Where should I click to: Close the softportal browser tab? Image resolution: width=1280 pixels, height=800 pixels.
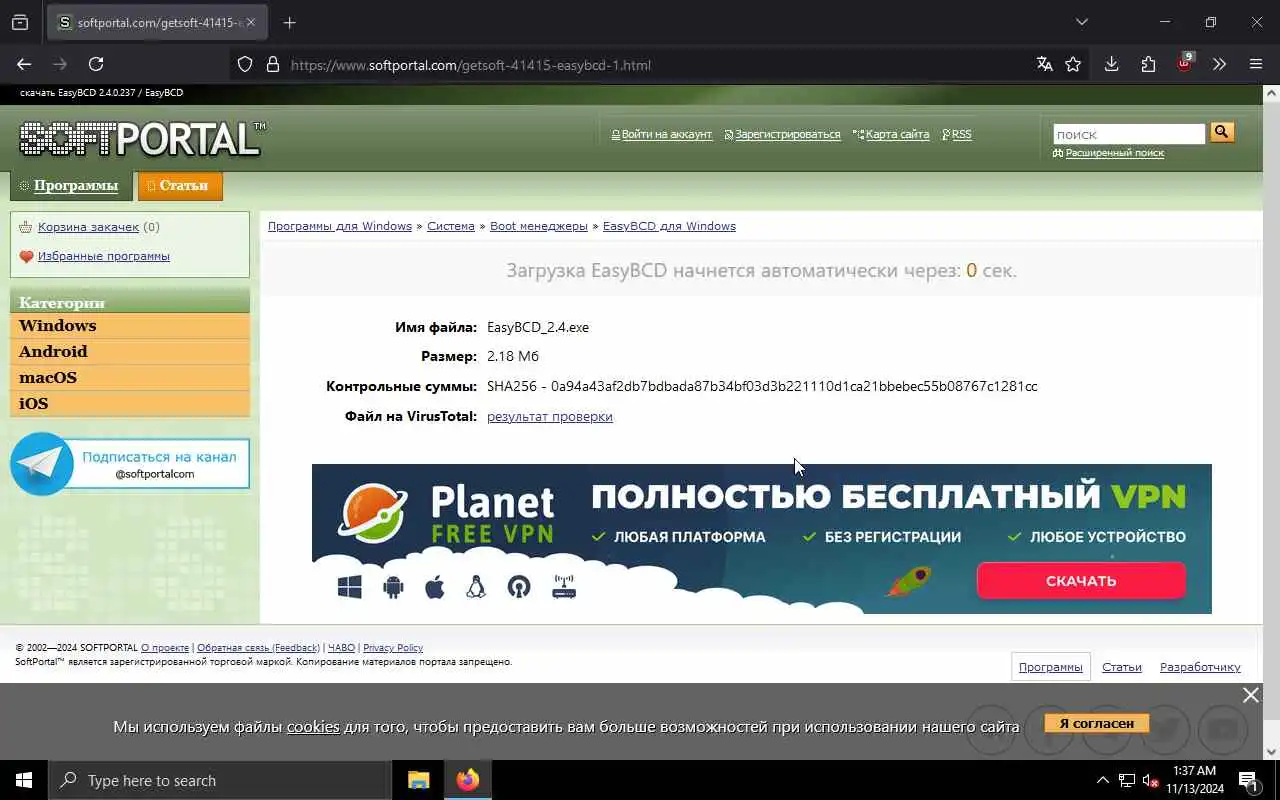[250, 22]
